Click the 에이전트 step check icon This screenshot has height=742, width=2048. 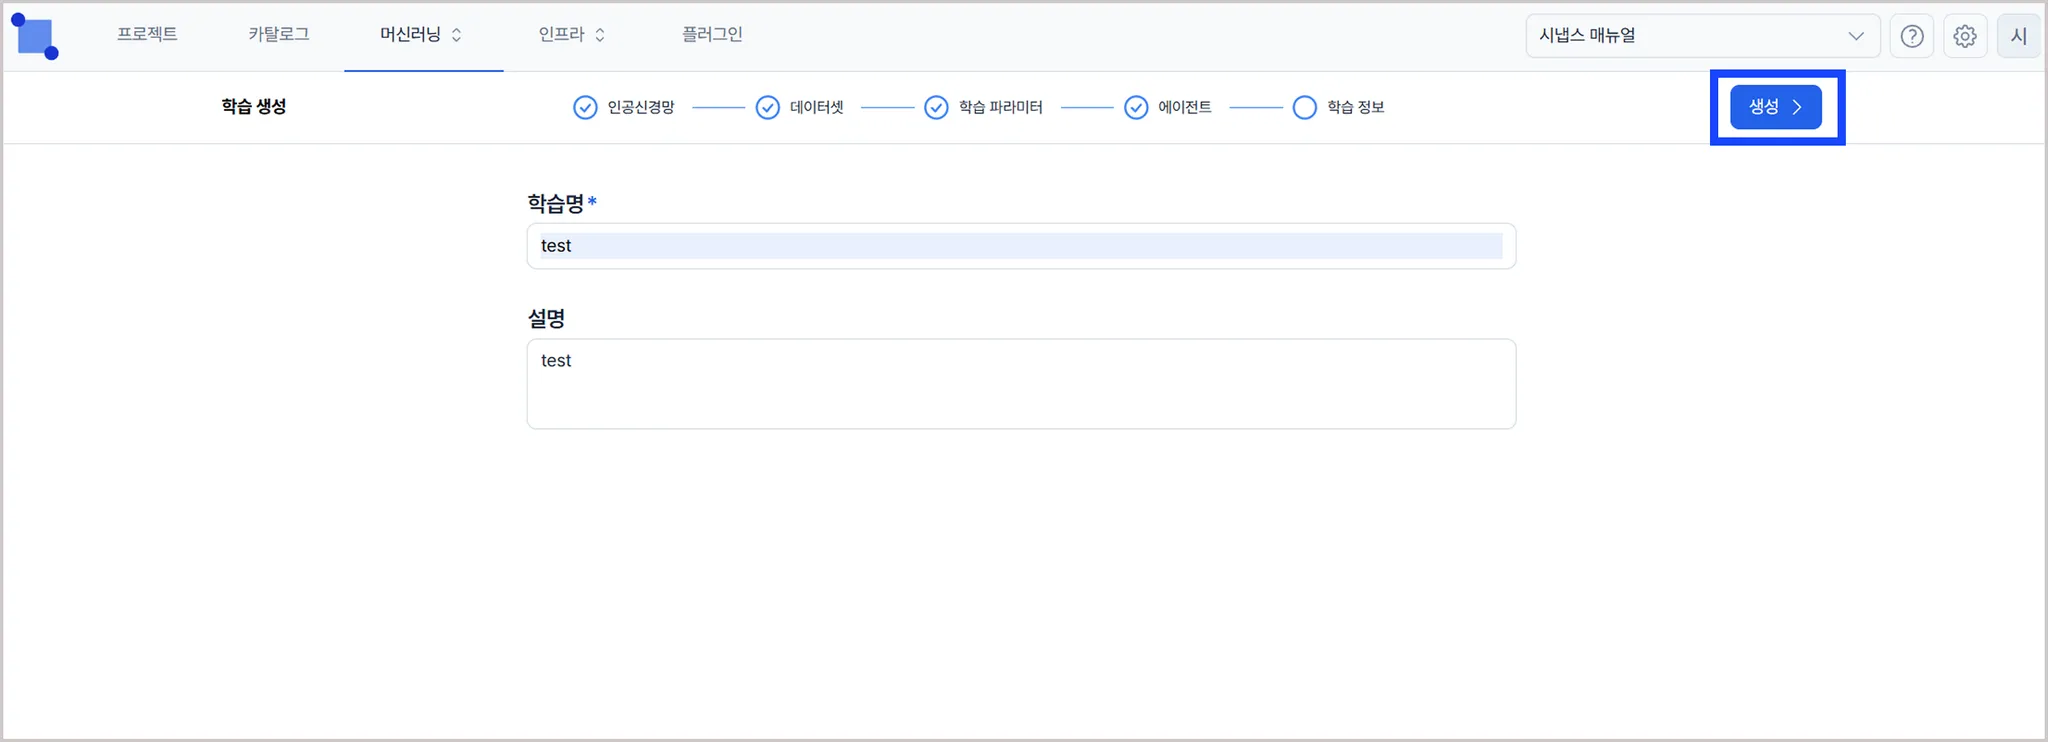(1136, 107)
